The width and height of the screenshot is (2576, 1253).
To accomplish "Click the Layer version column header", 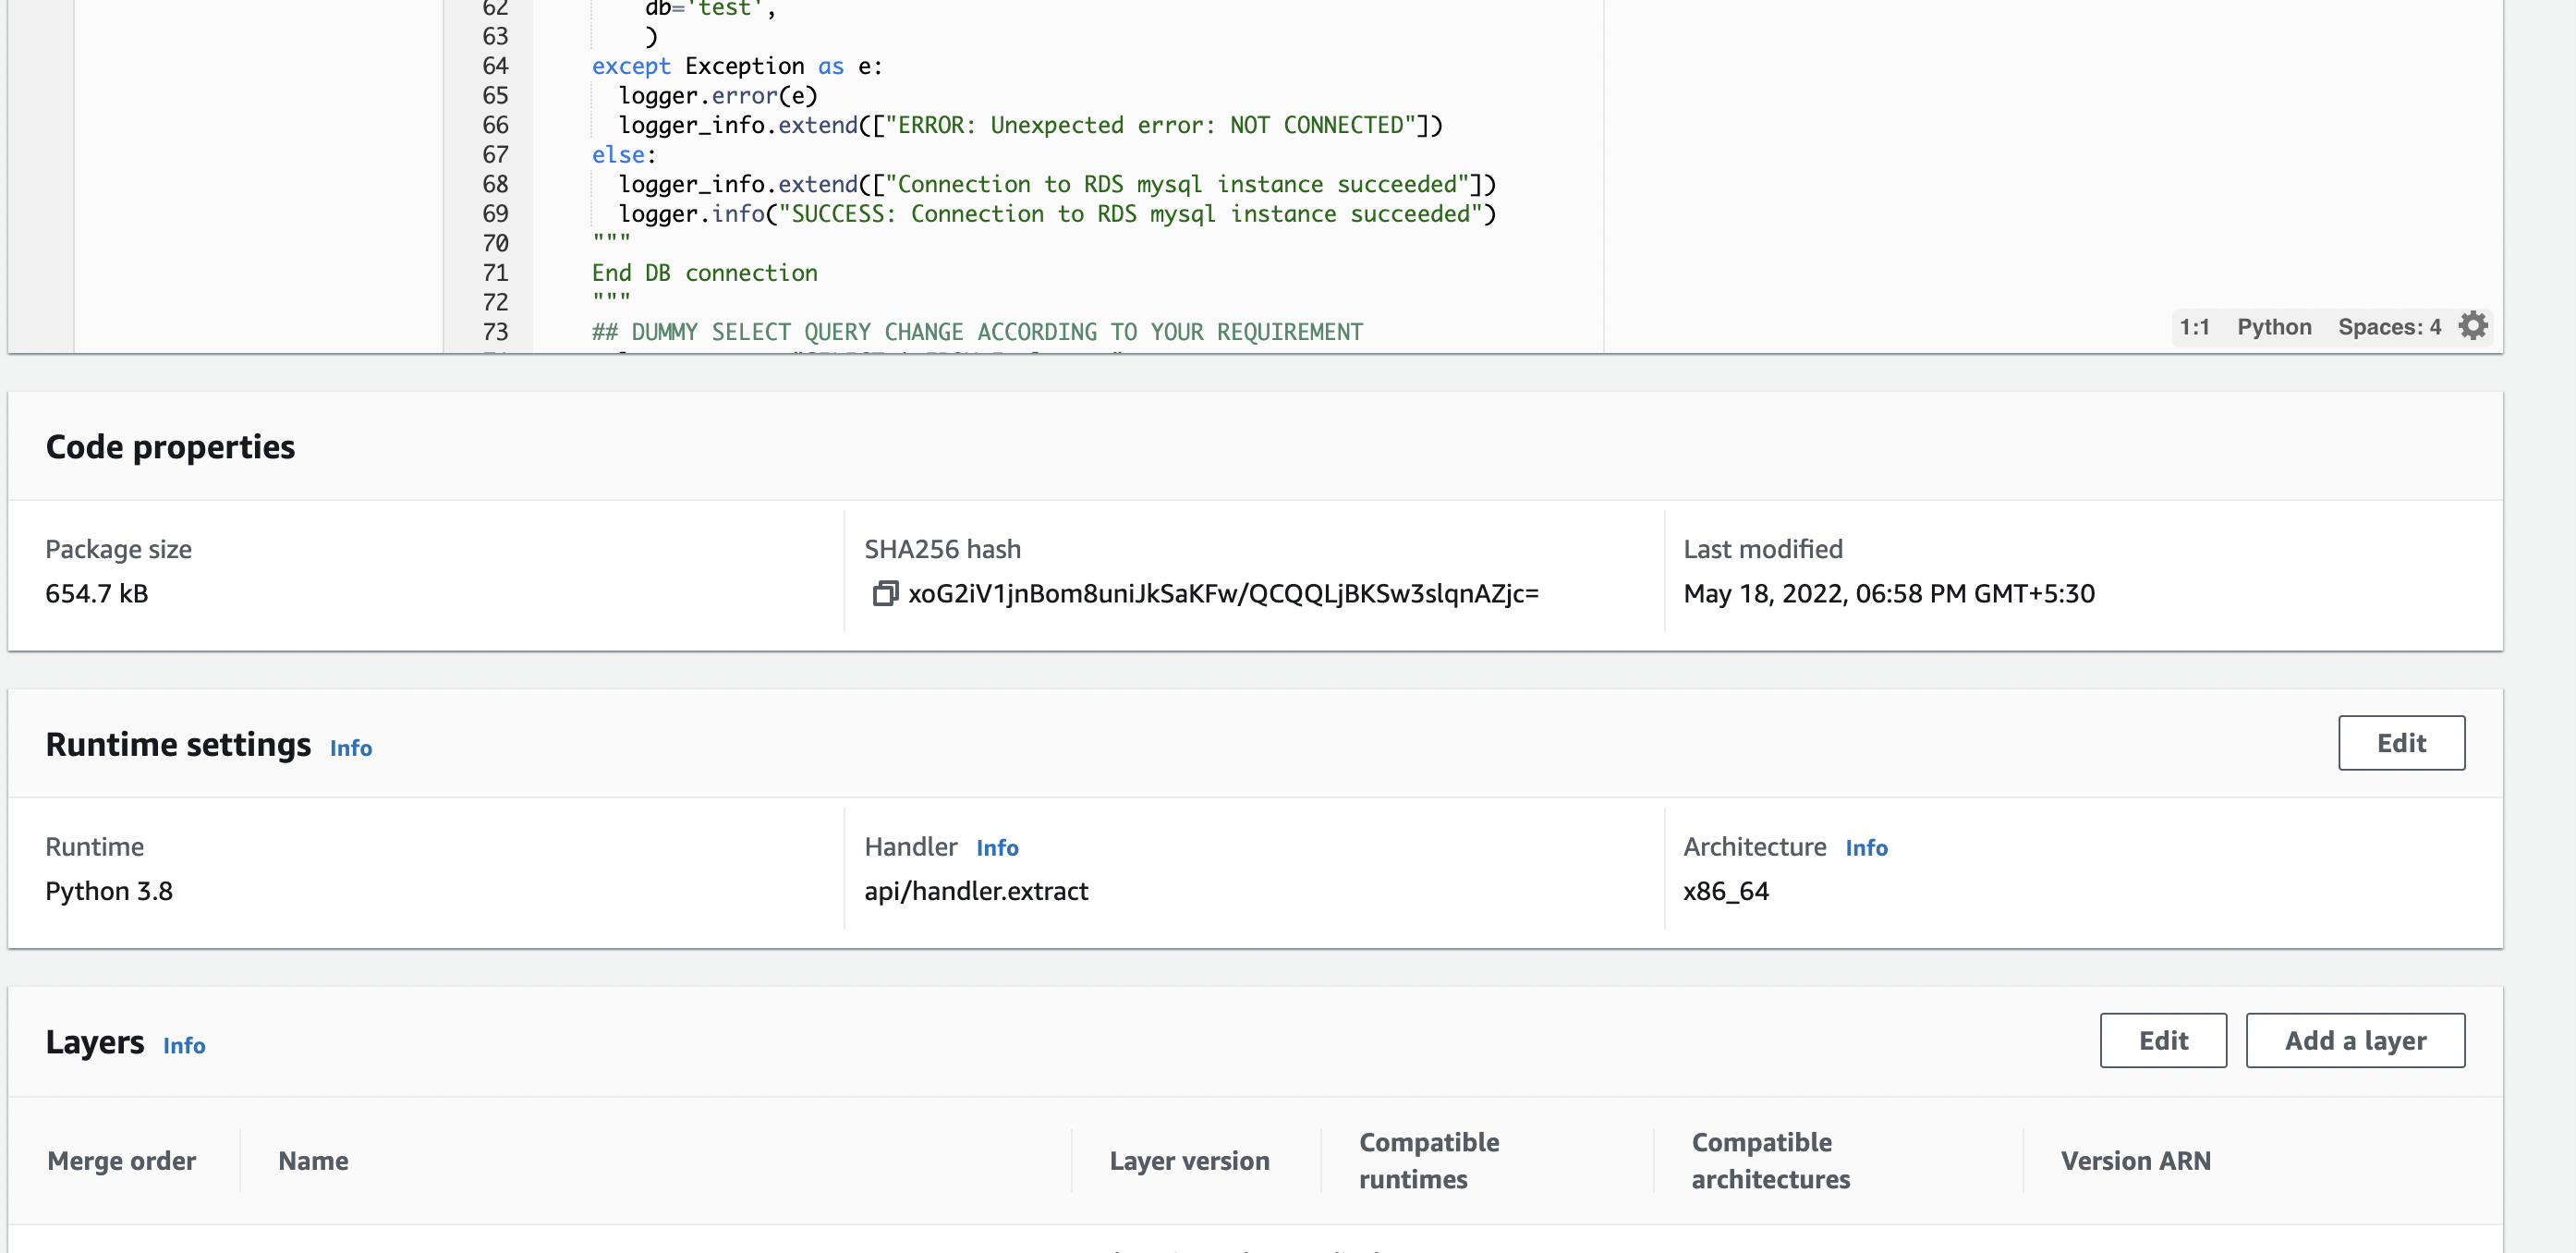I will pyautogui.click(x=1190, y=1160).
